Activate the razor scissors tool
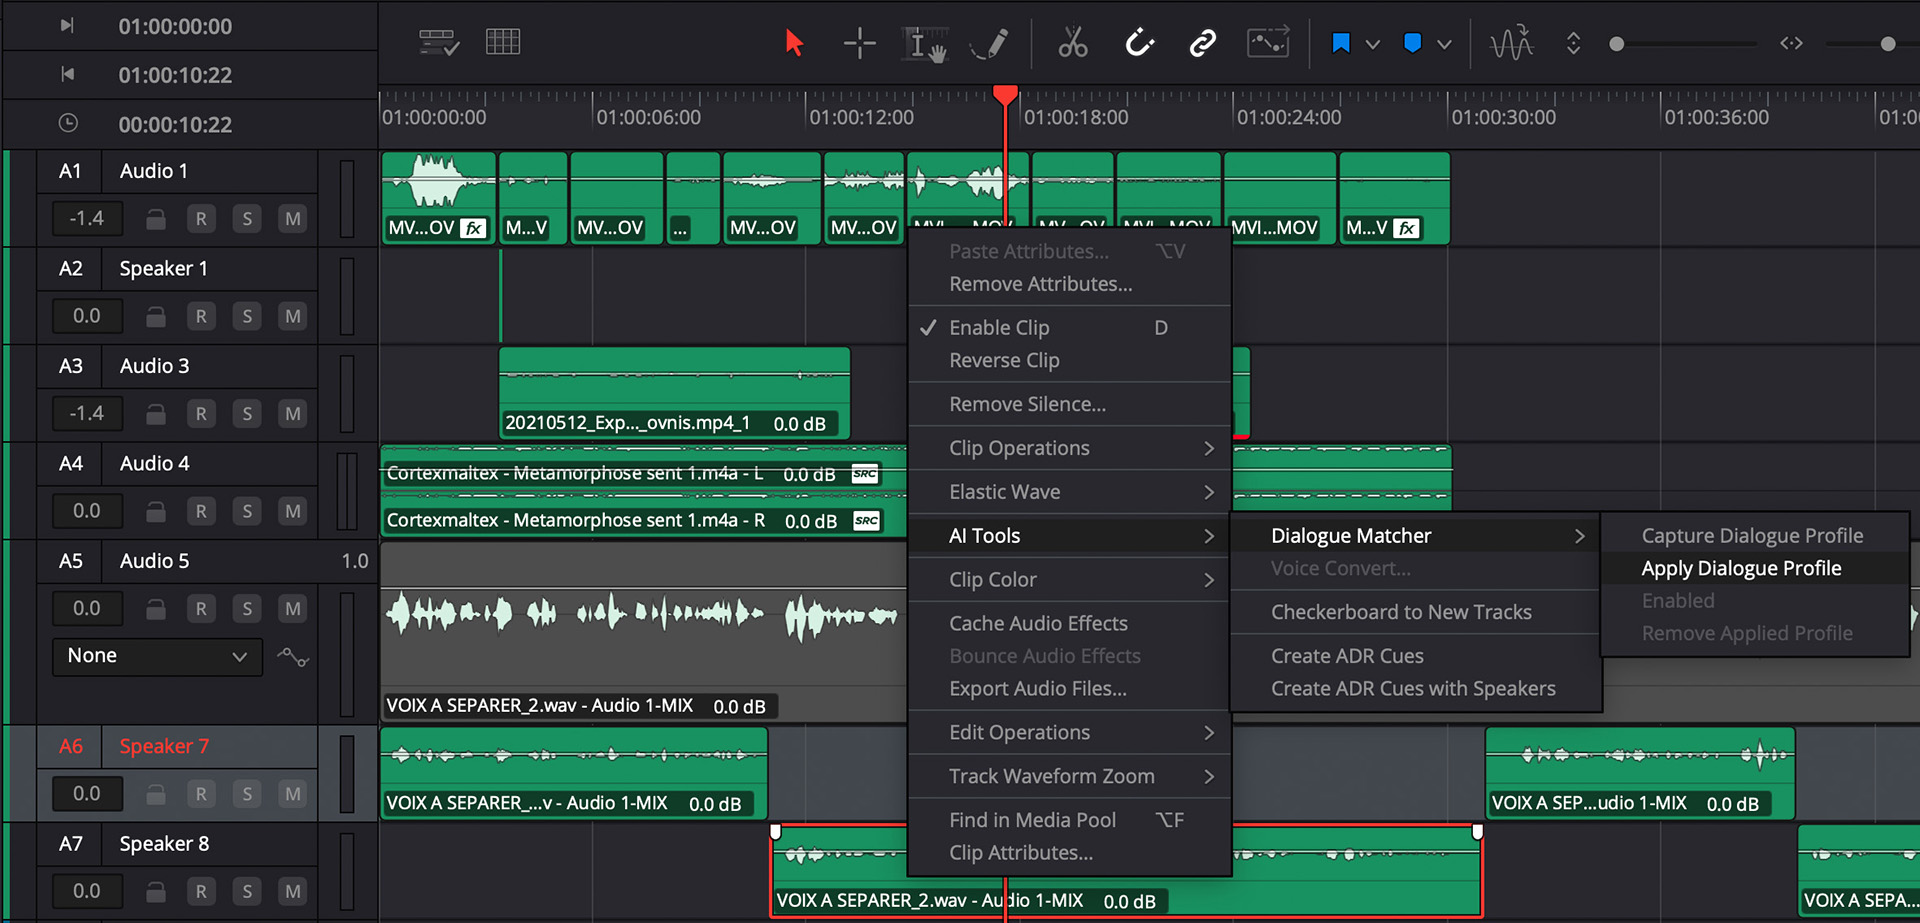Viewport: 1920px width, 923px height. tap(1072, 43)
